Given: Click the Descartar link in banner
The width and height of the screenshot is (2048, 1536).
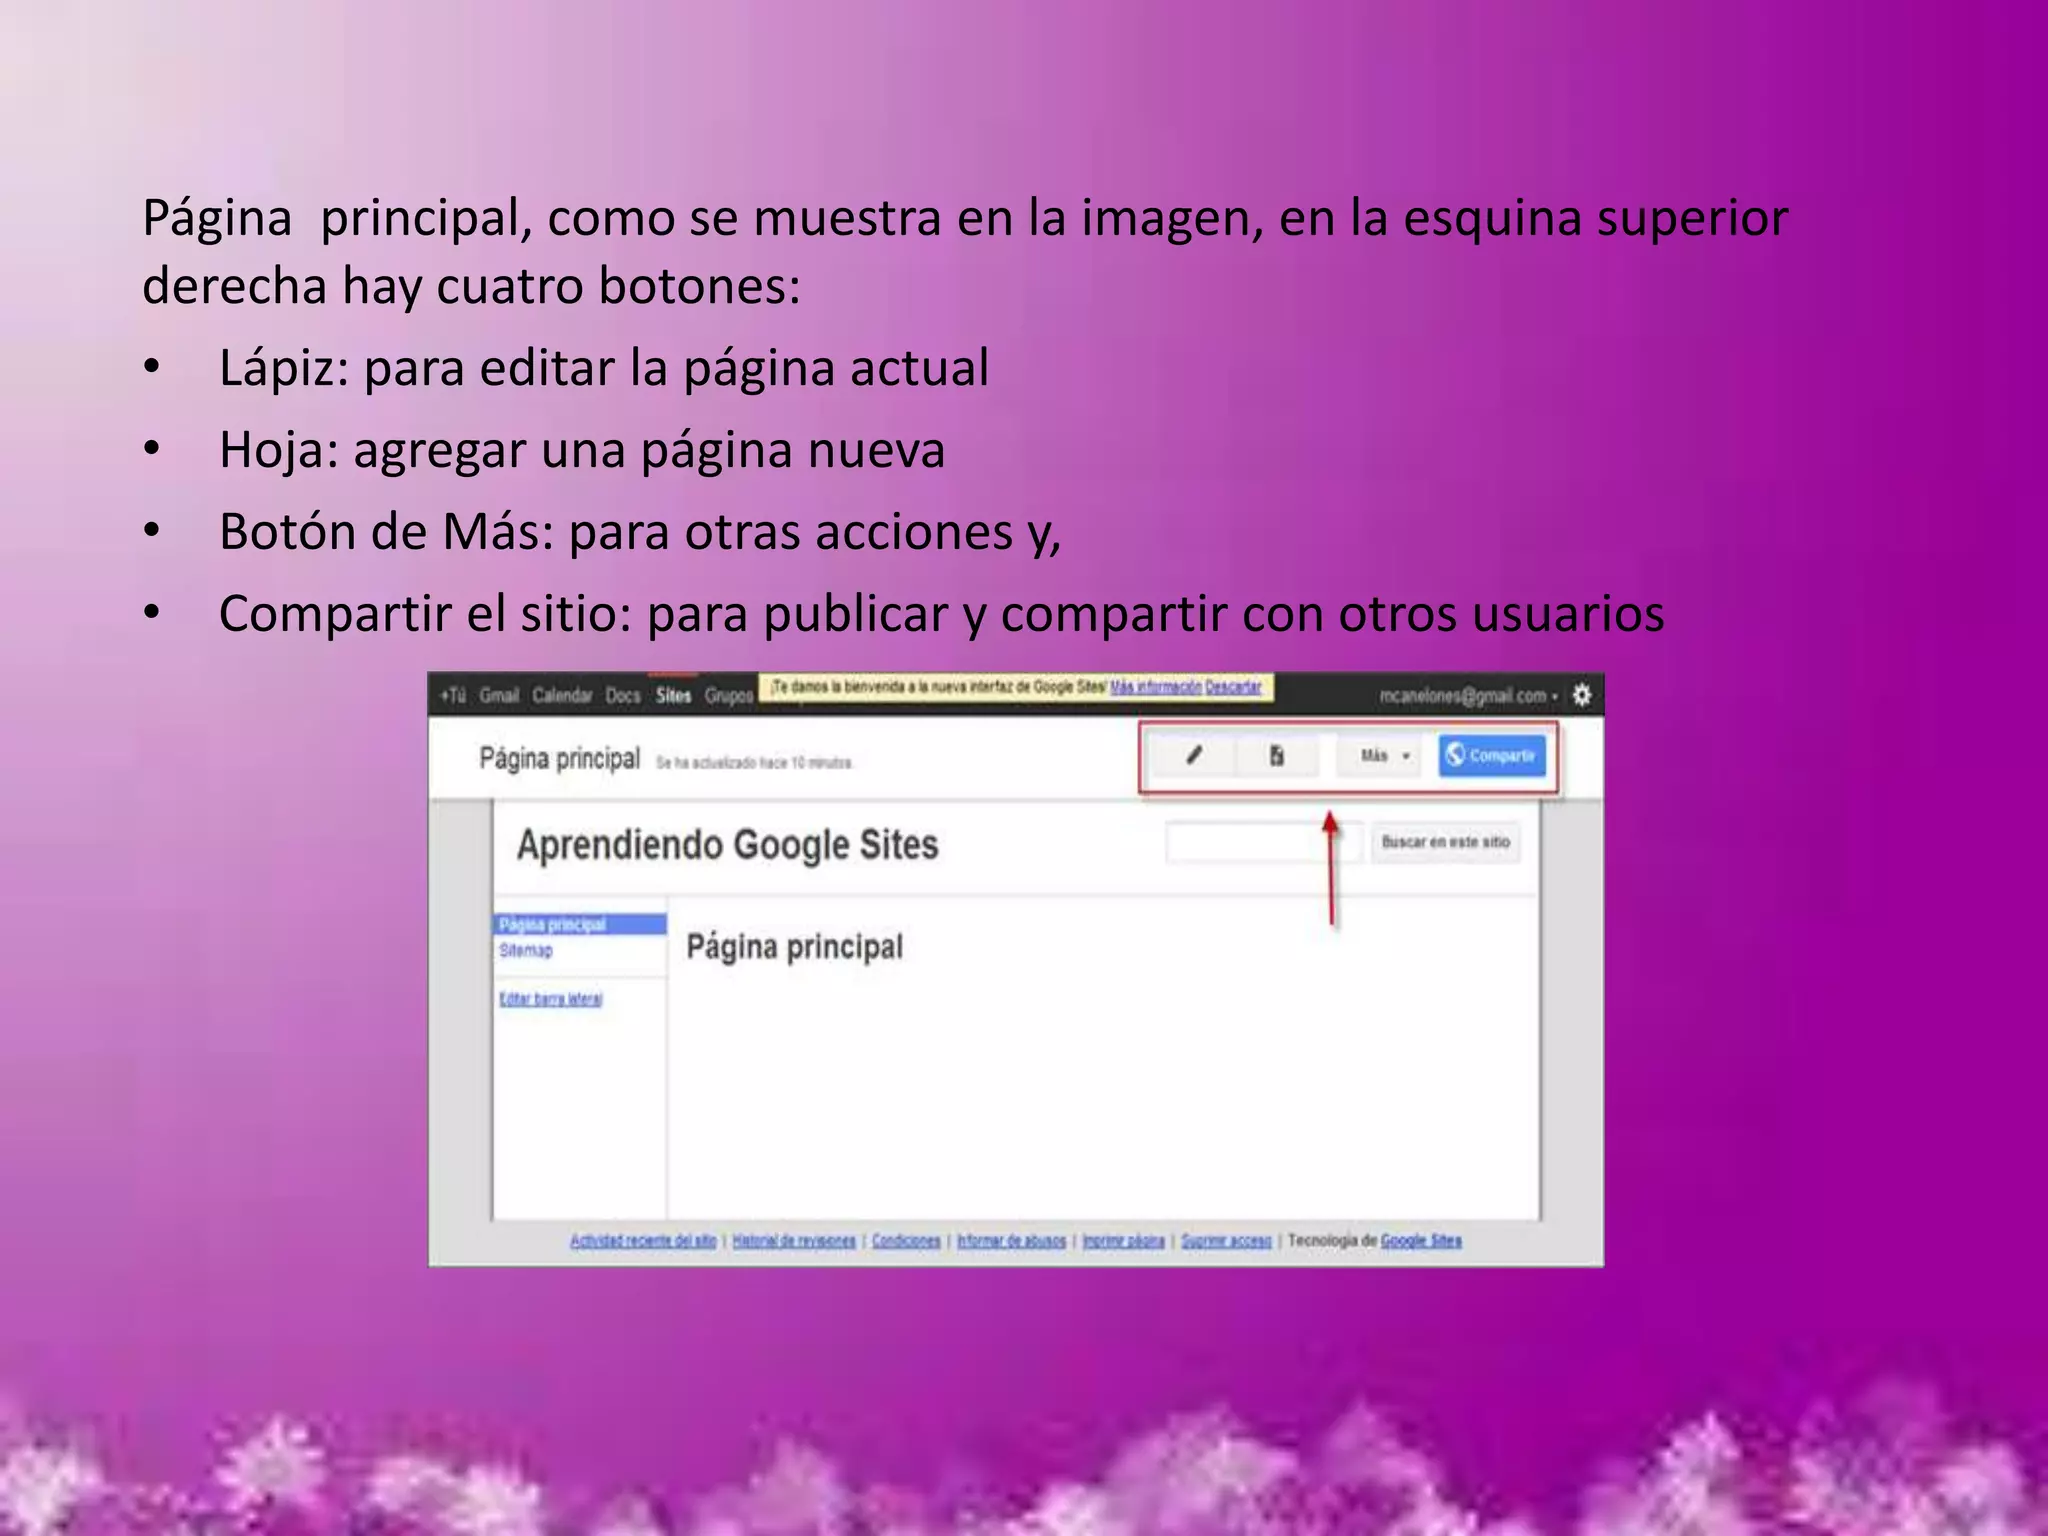Looking at the screenshot, I should pos(1233,687).
